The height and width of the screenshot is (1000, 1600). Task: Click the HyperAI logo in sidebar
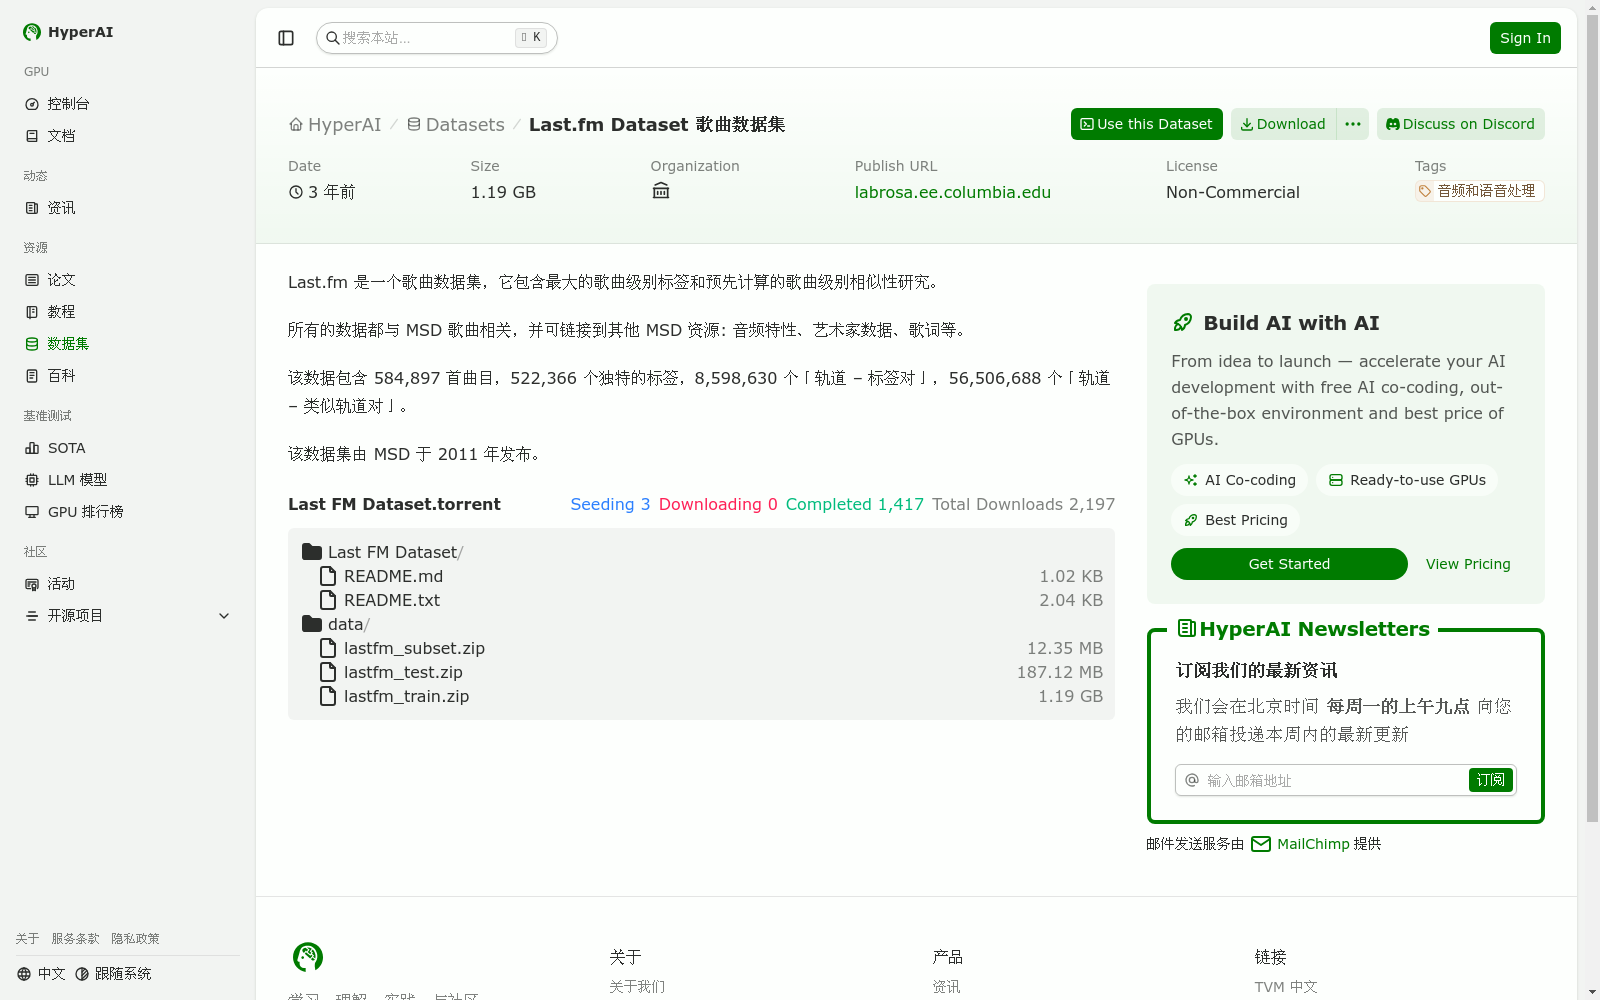coord(68,32)
